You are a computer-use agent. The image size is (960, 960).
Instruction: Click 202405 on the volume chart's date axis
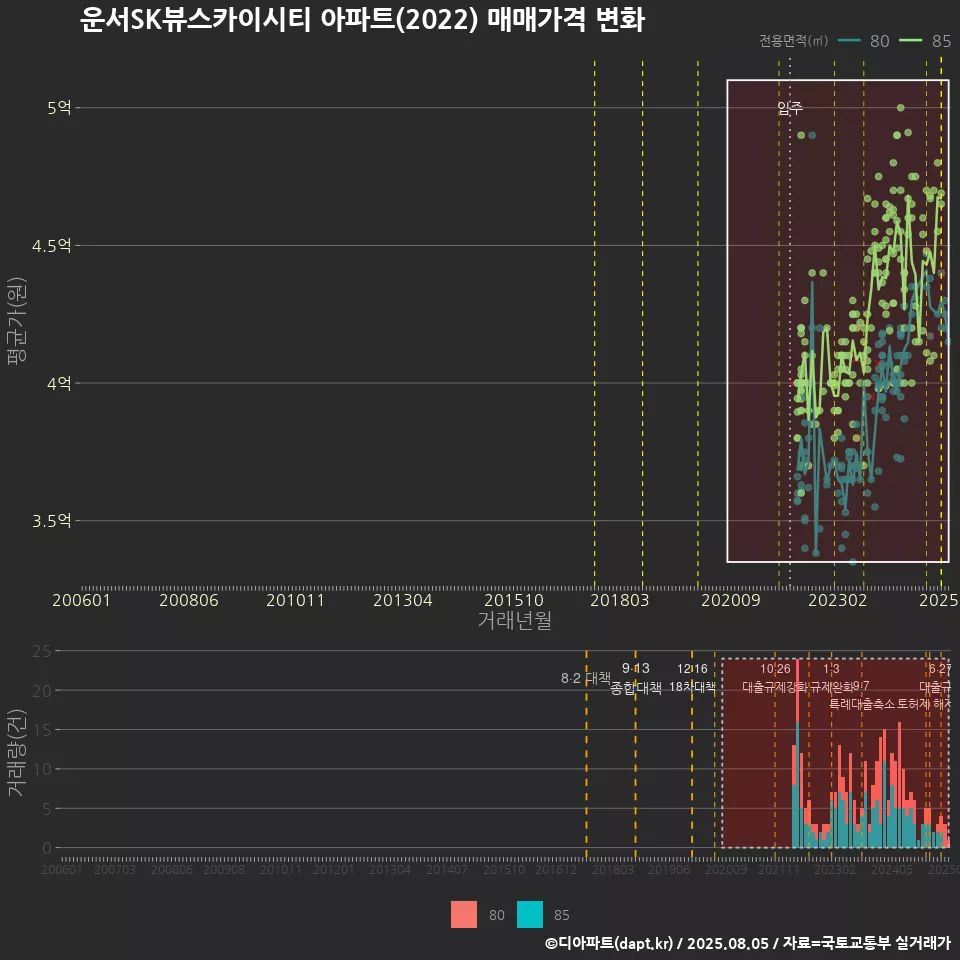[x=892, y=869]
